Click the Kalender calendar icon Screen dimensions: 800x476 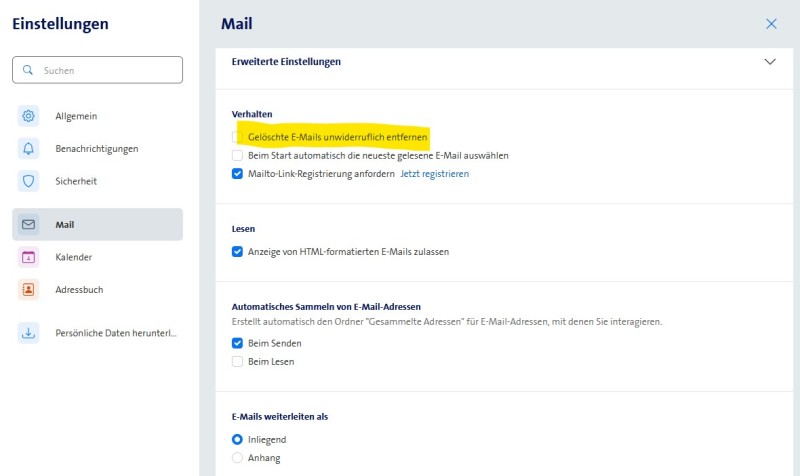28,257
